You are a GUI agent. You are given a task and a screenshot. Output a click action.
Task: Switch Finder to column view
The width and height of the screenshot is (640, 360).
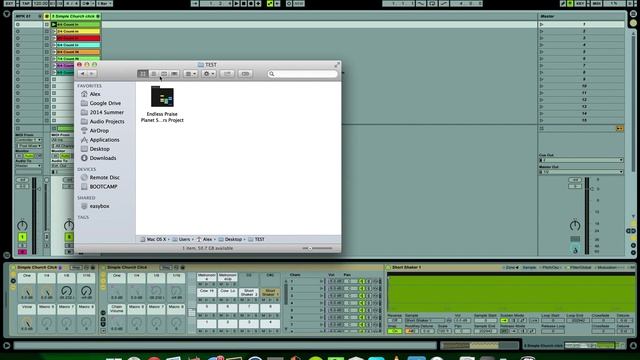164,74
